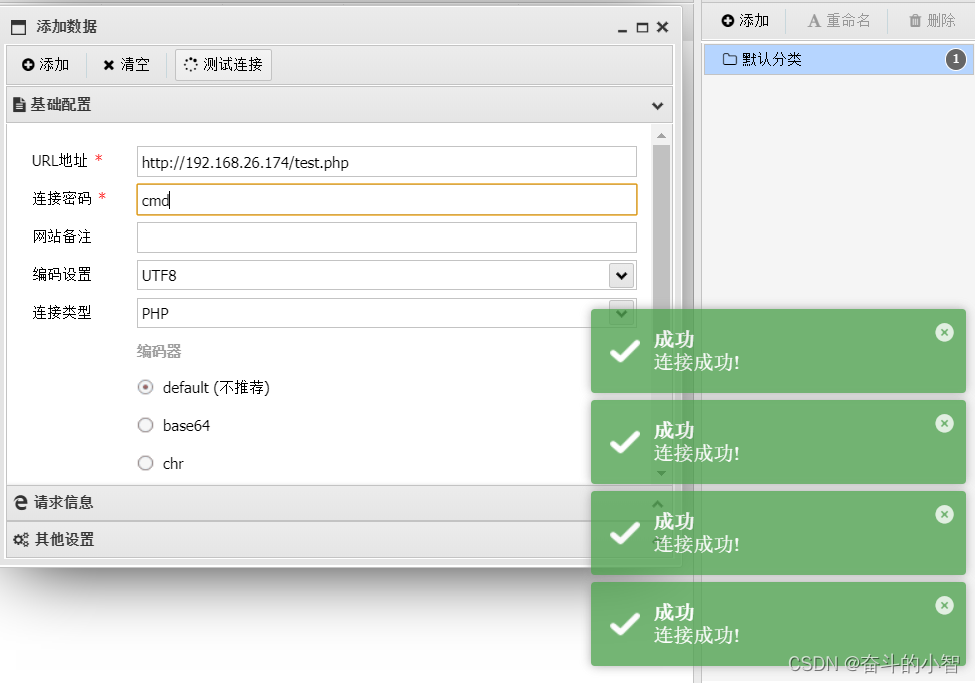Close the 添加数据 dialog window
This screenshot has width=975, height=683.
tap(663, 27)
